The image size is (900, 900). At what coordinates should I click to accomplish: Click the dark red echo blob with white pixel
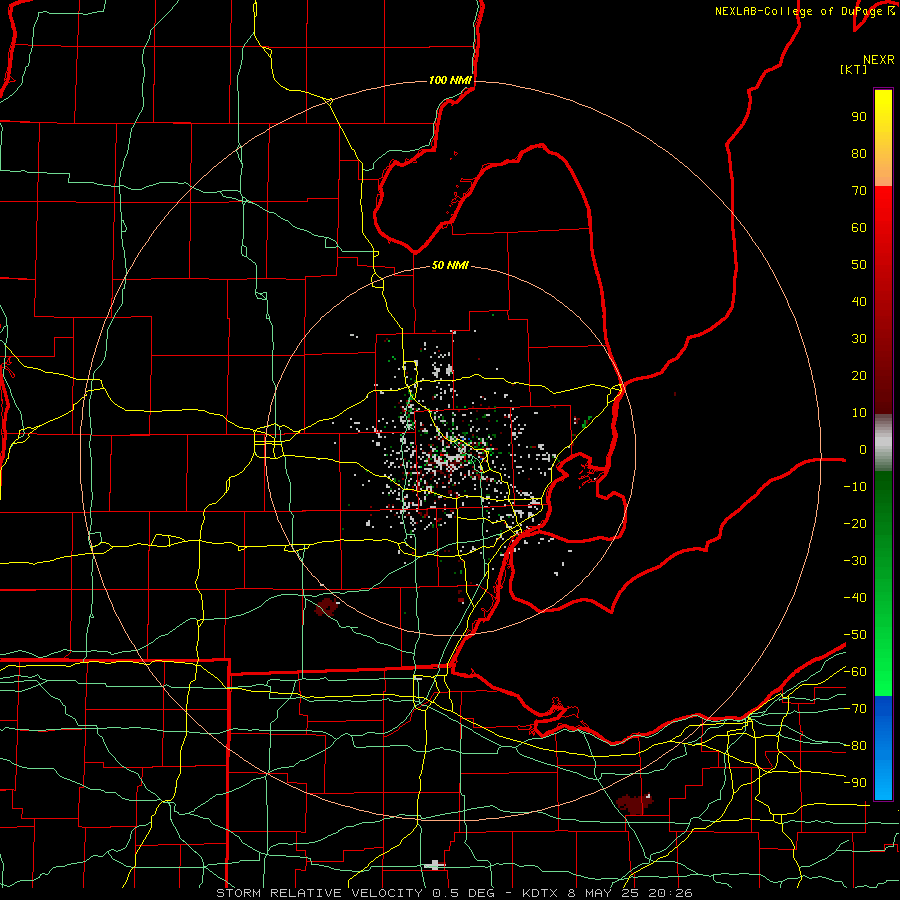[x=634, y=804]
